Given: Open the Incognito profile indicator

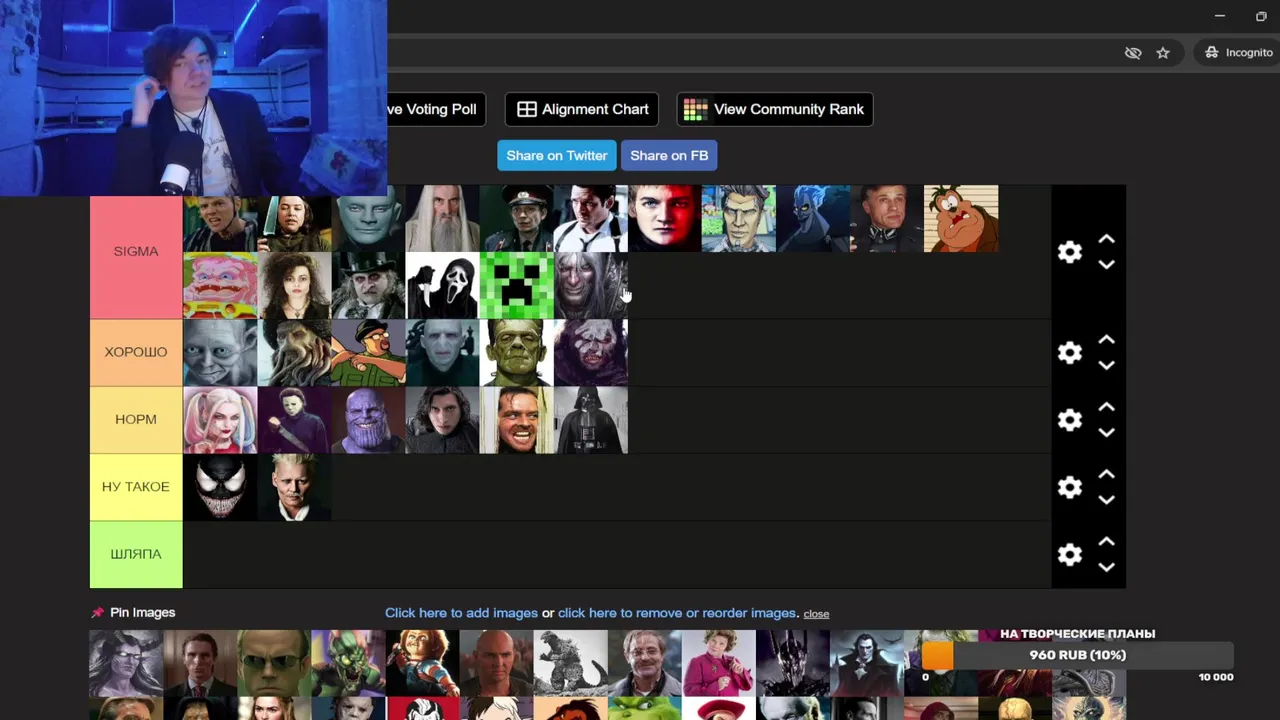Looking at the screenshot, I should [x=1239, y=52].
